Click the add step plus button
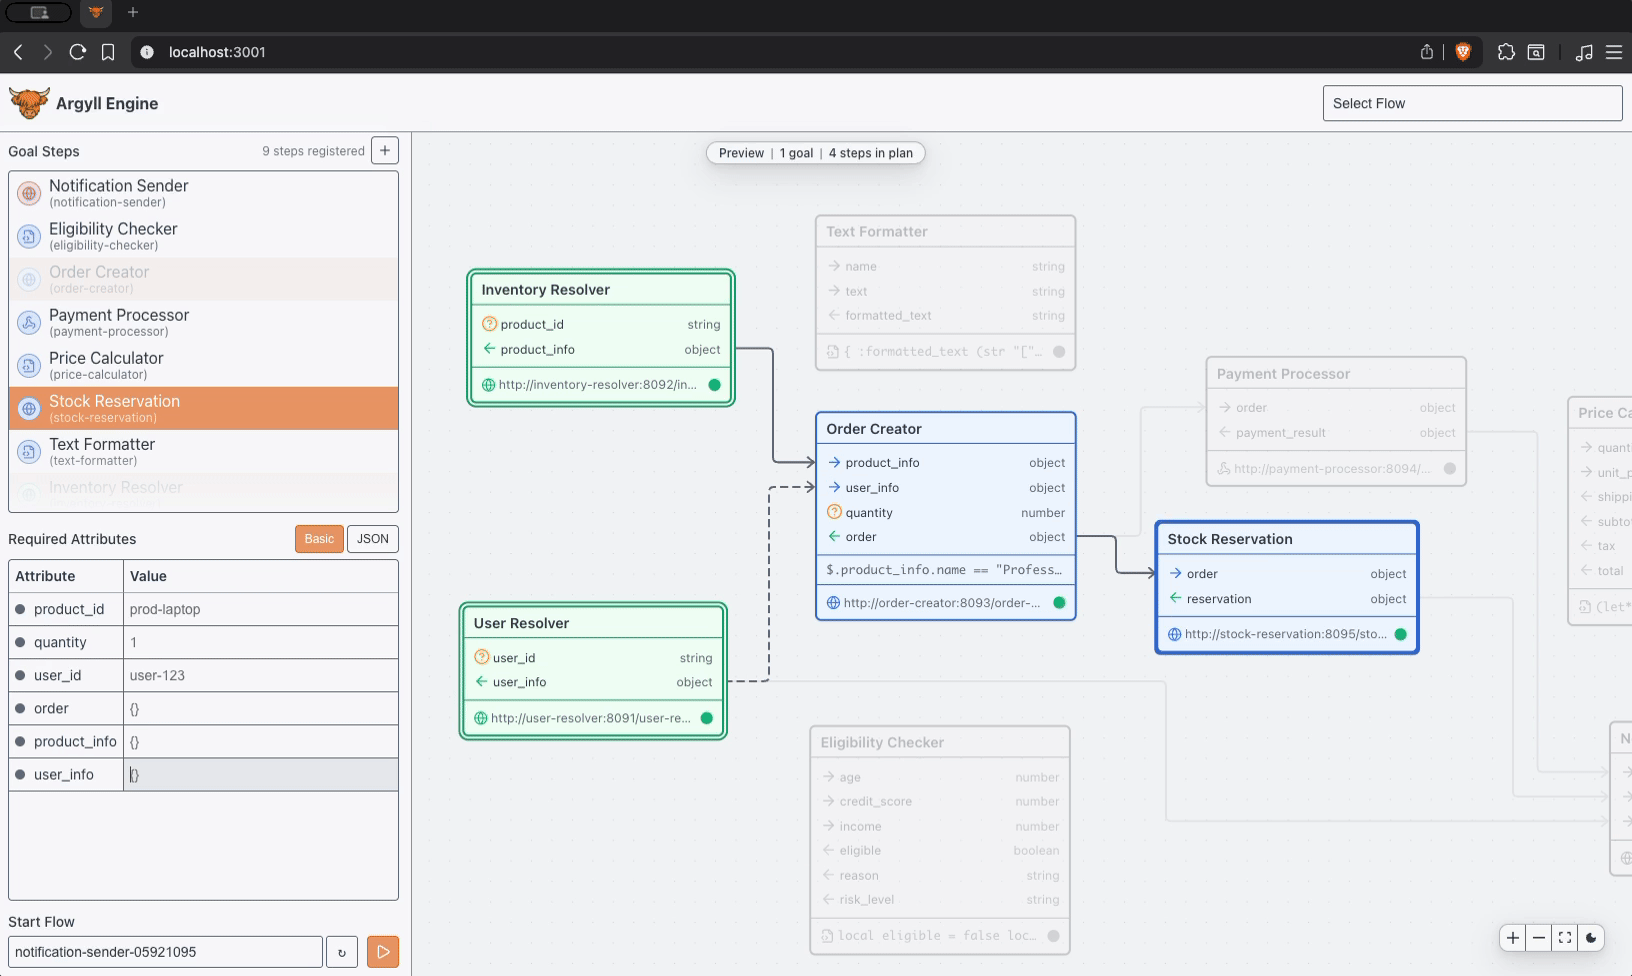Viewport: 1632px width, 976px height. pos(385,150)
